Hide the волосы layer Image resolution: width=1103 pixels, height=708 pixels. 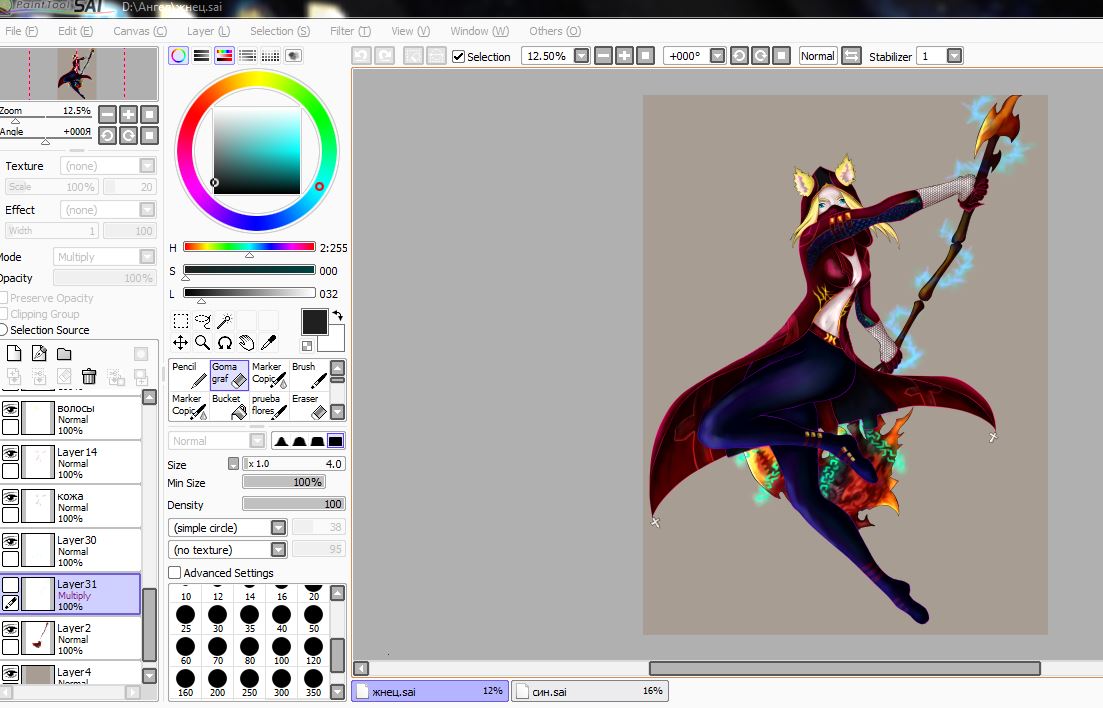tap(10, 409)
